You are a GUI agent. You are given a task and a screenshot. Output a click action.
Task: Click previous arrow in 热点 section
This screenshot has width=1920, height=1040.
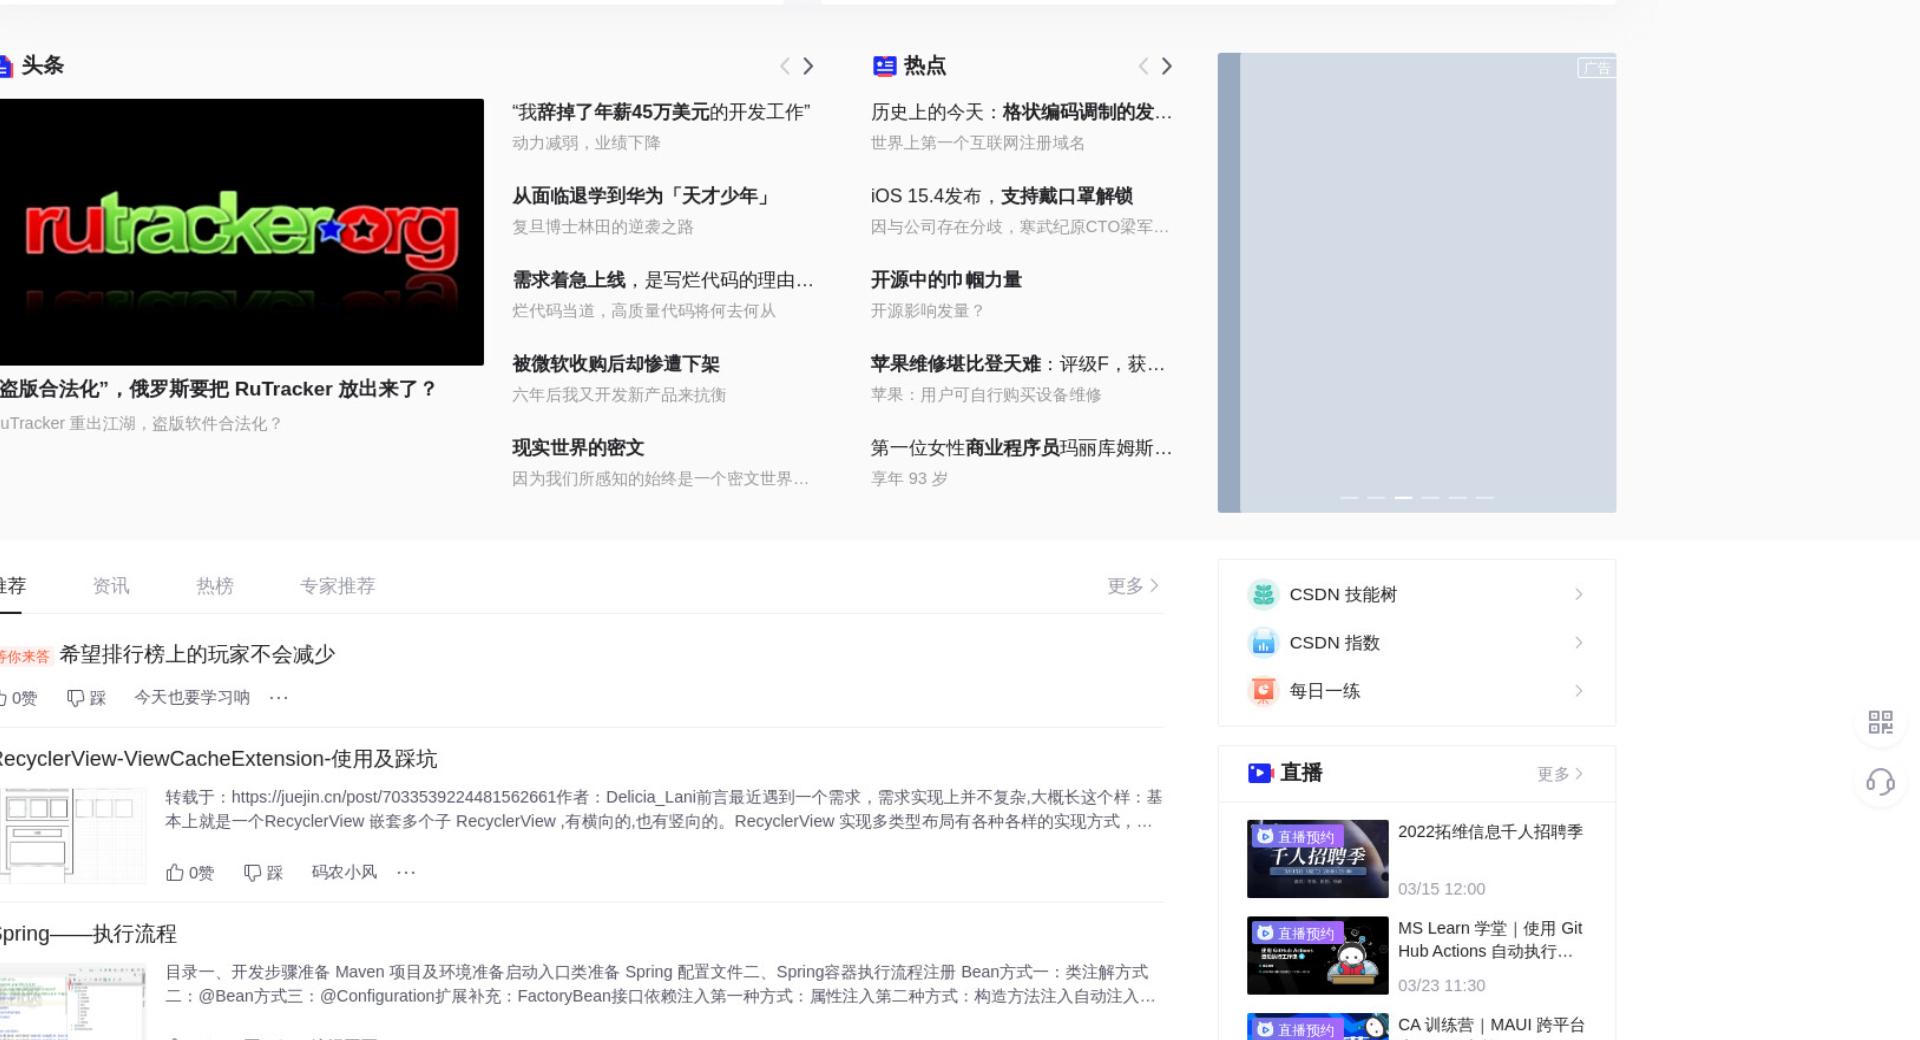1143,66
